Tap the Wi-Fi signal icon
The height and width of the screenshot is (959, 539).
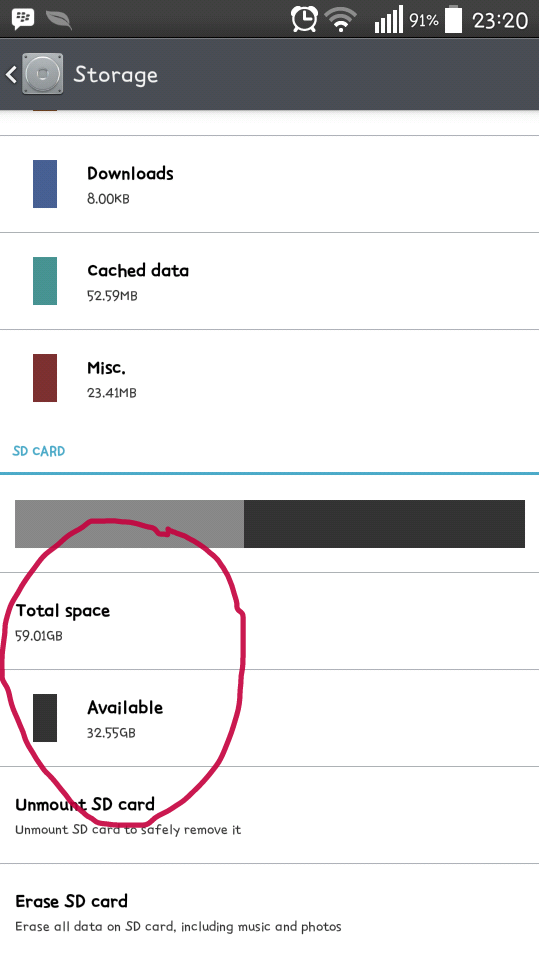pos(341,20)
